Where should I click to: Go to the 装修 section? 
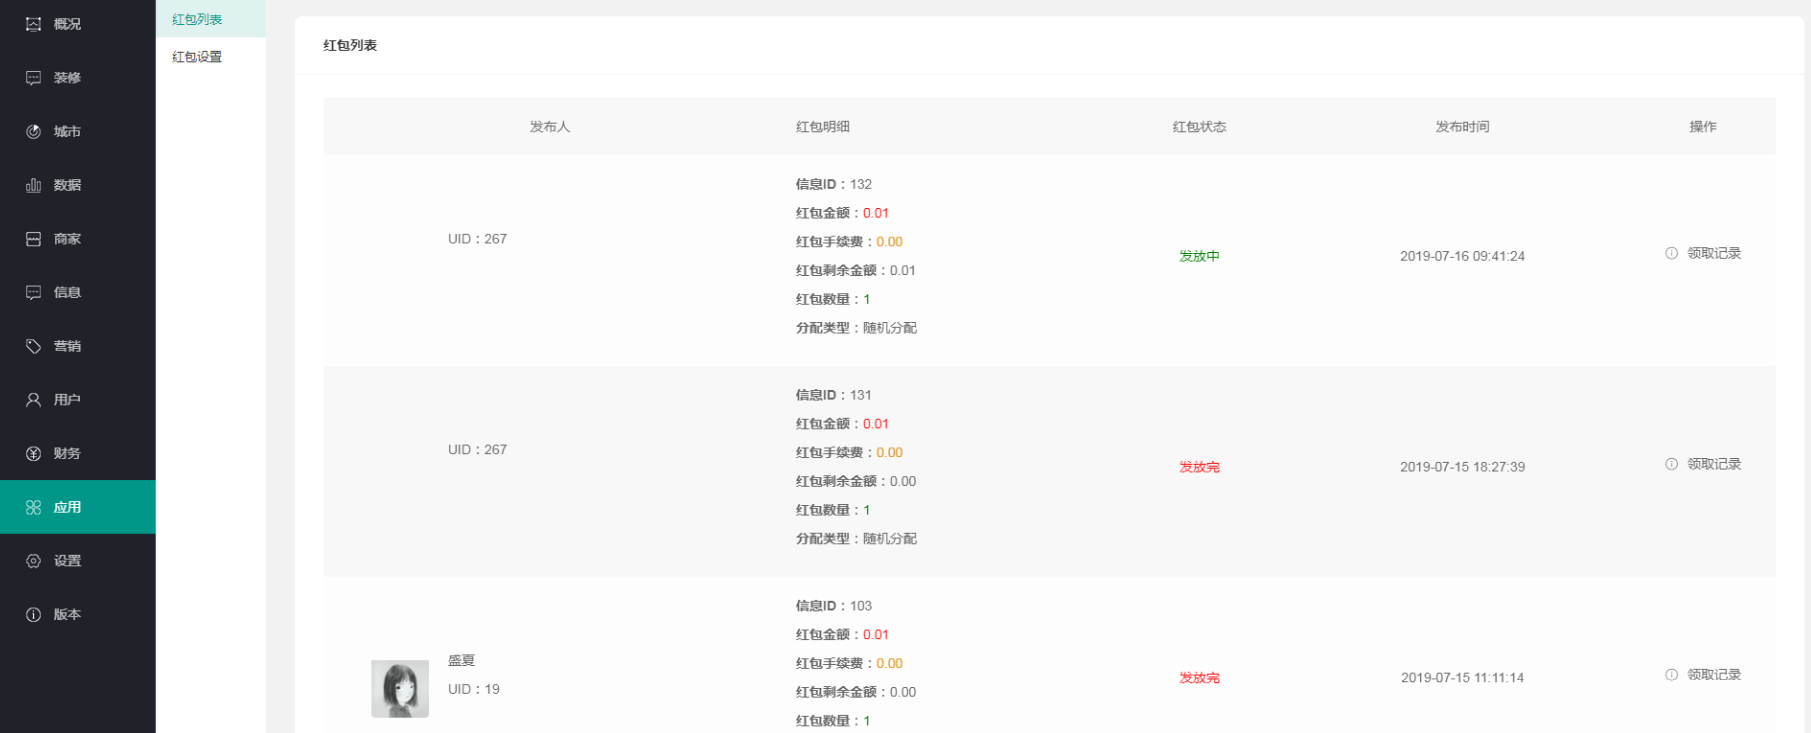point(78,78)
